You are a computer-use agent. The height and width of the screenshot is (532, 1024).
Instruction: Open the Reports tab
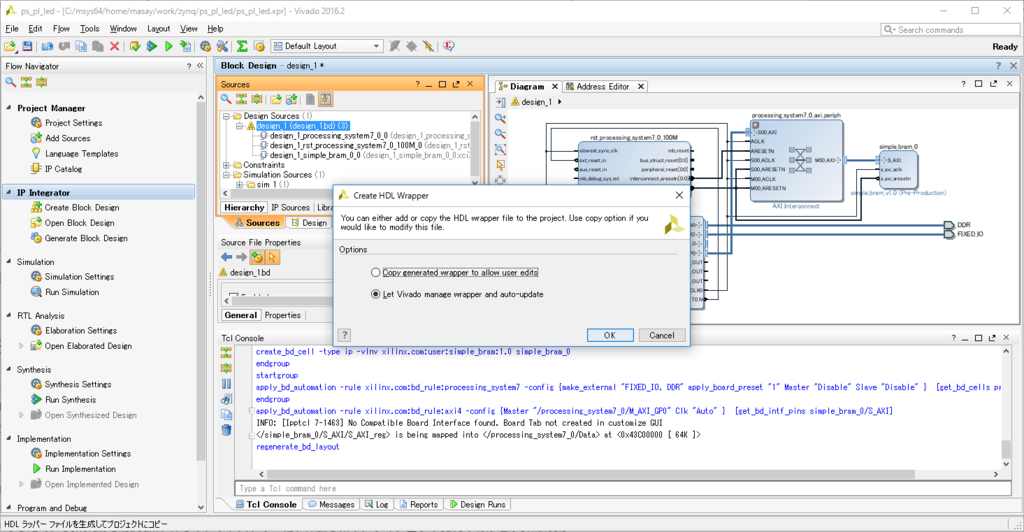coord(418,505)
